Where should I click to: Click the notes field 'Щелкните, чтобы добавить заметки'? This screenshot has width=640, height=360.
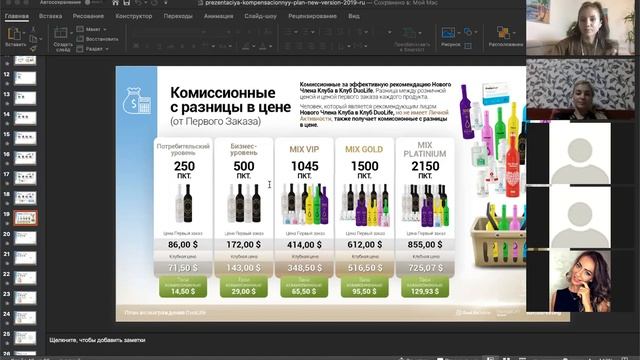(x=97, y=340)
